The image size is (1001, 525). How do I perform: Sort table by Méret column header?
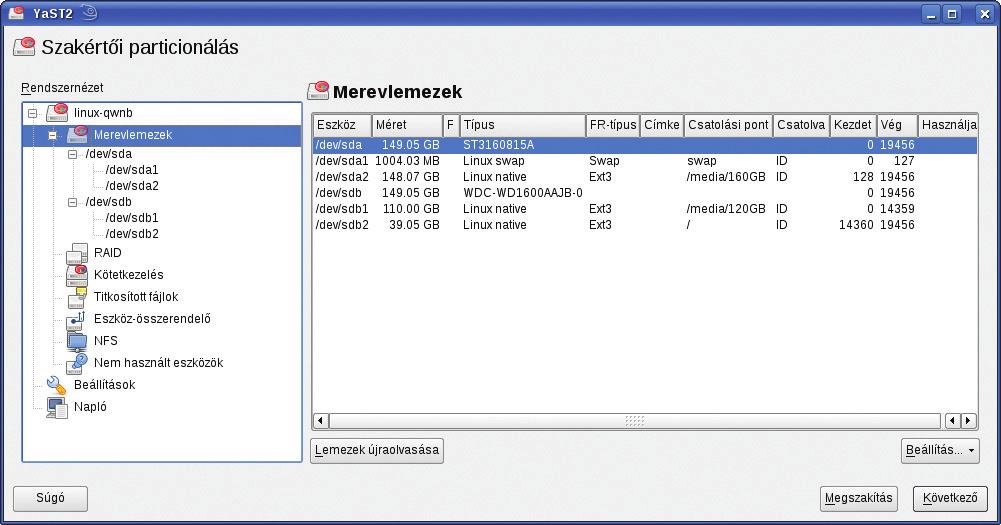(x=407, y=125)
